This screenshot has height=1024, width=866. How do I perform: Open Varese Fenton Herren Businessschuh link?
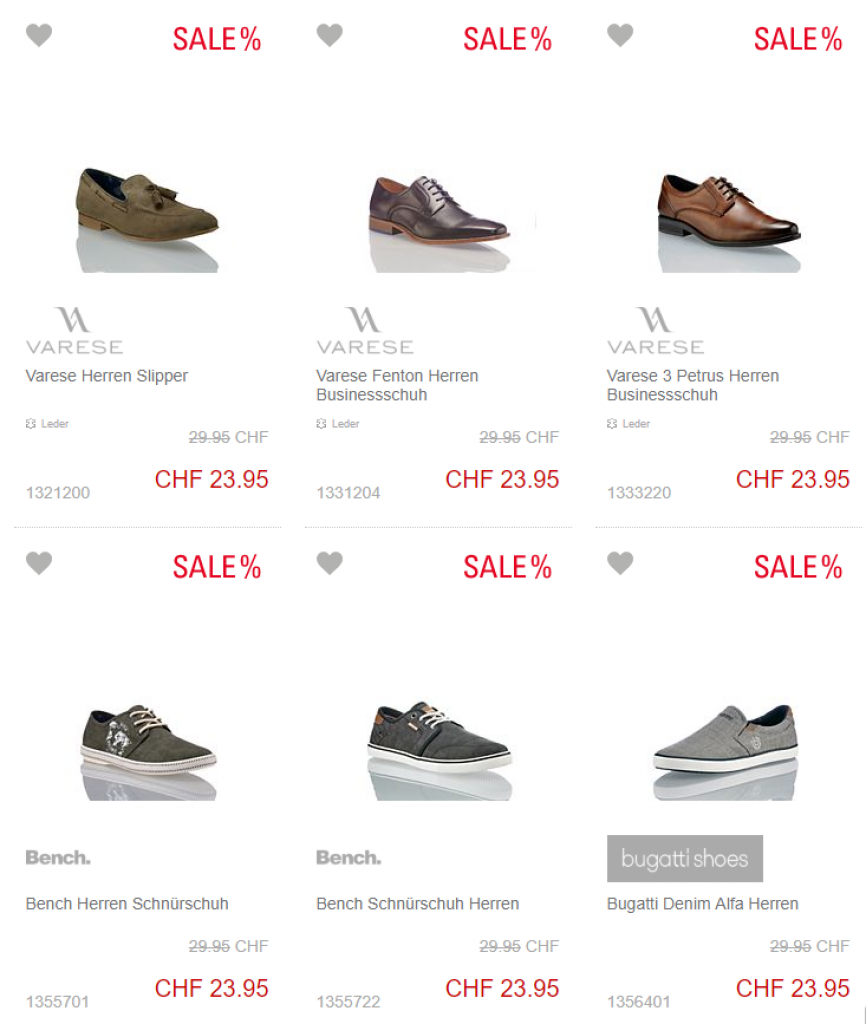point(397,385)
